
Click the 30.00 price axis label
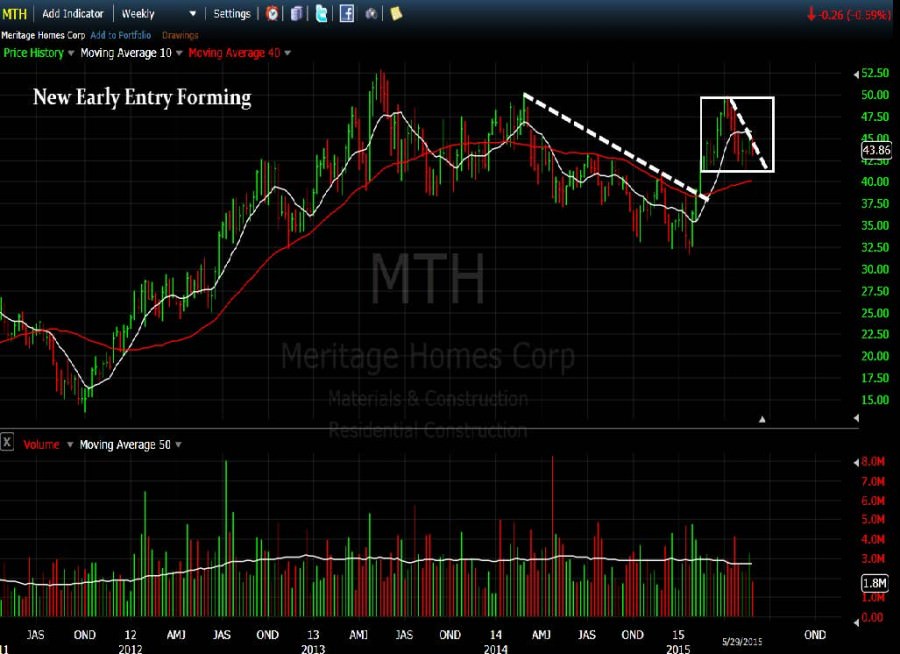pos(875,269)
